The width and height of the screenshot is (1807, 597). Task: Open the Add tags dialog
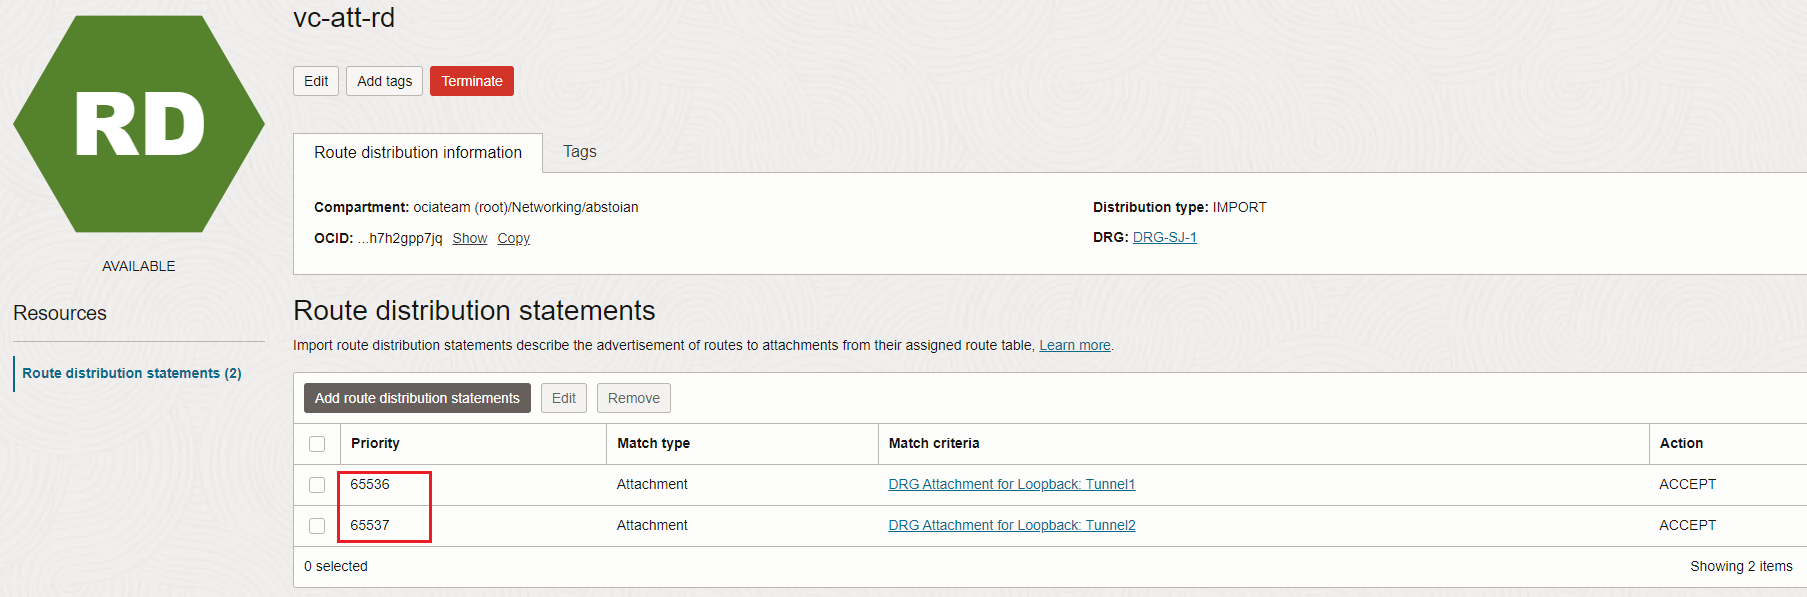click(384, 81)
